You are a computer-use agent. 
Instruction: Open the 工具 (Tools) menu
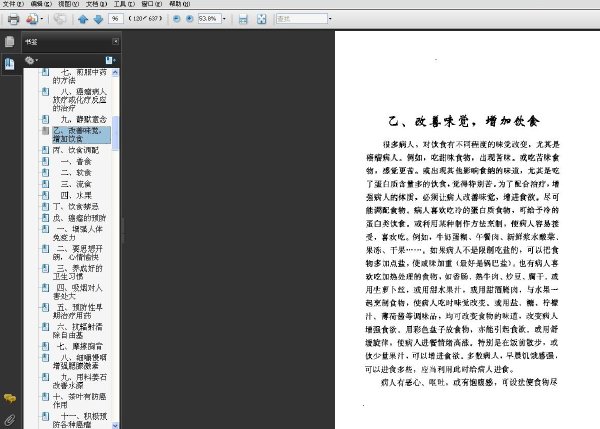click(124, 4)
